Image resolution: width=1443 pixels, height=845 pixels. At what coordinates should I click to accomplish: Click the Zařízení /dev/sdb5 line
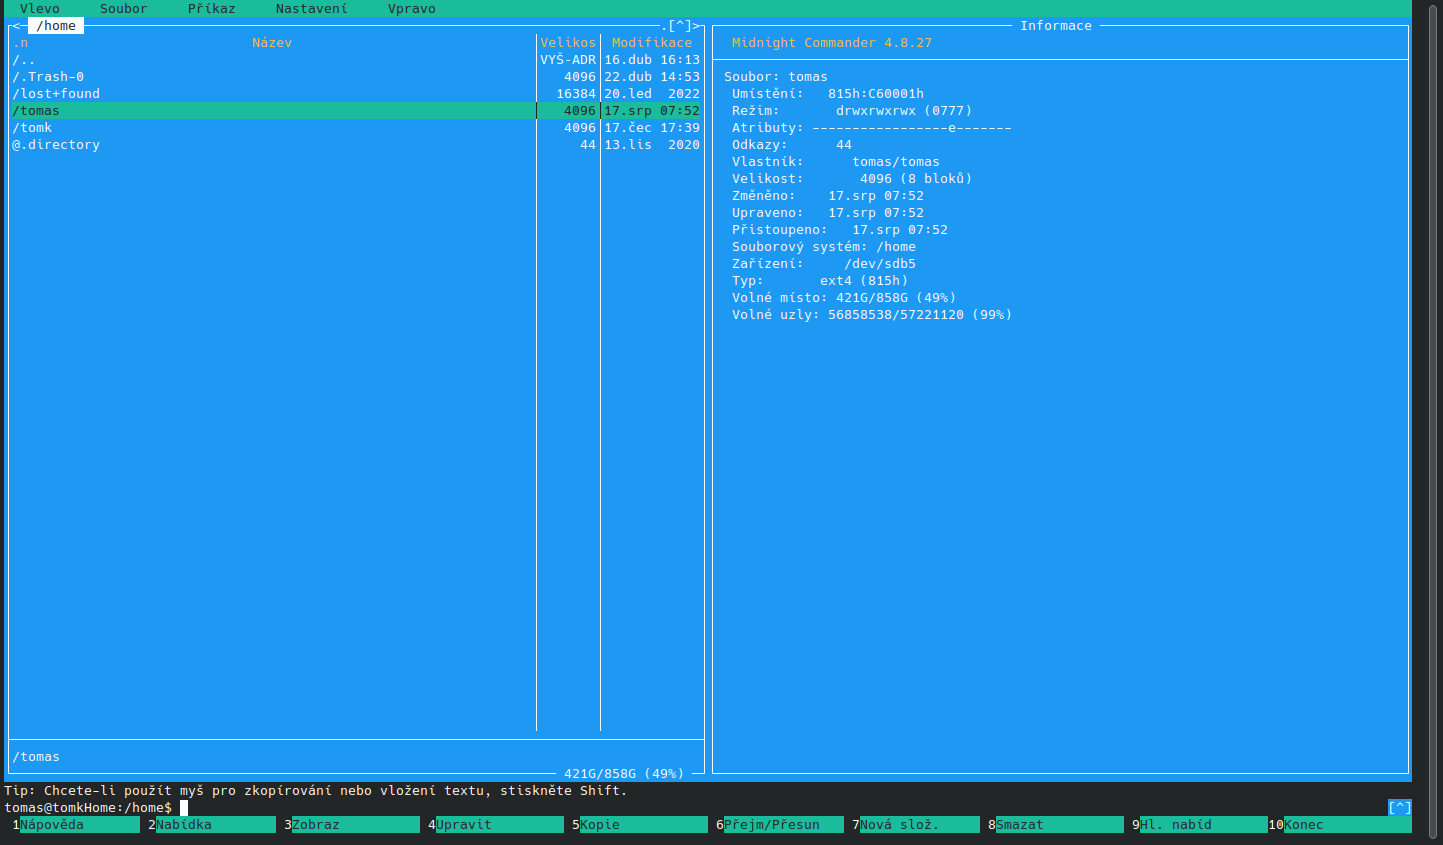(x=824, y=264)
